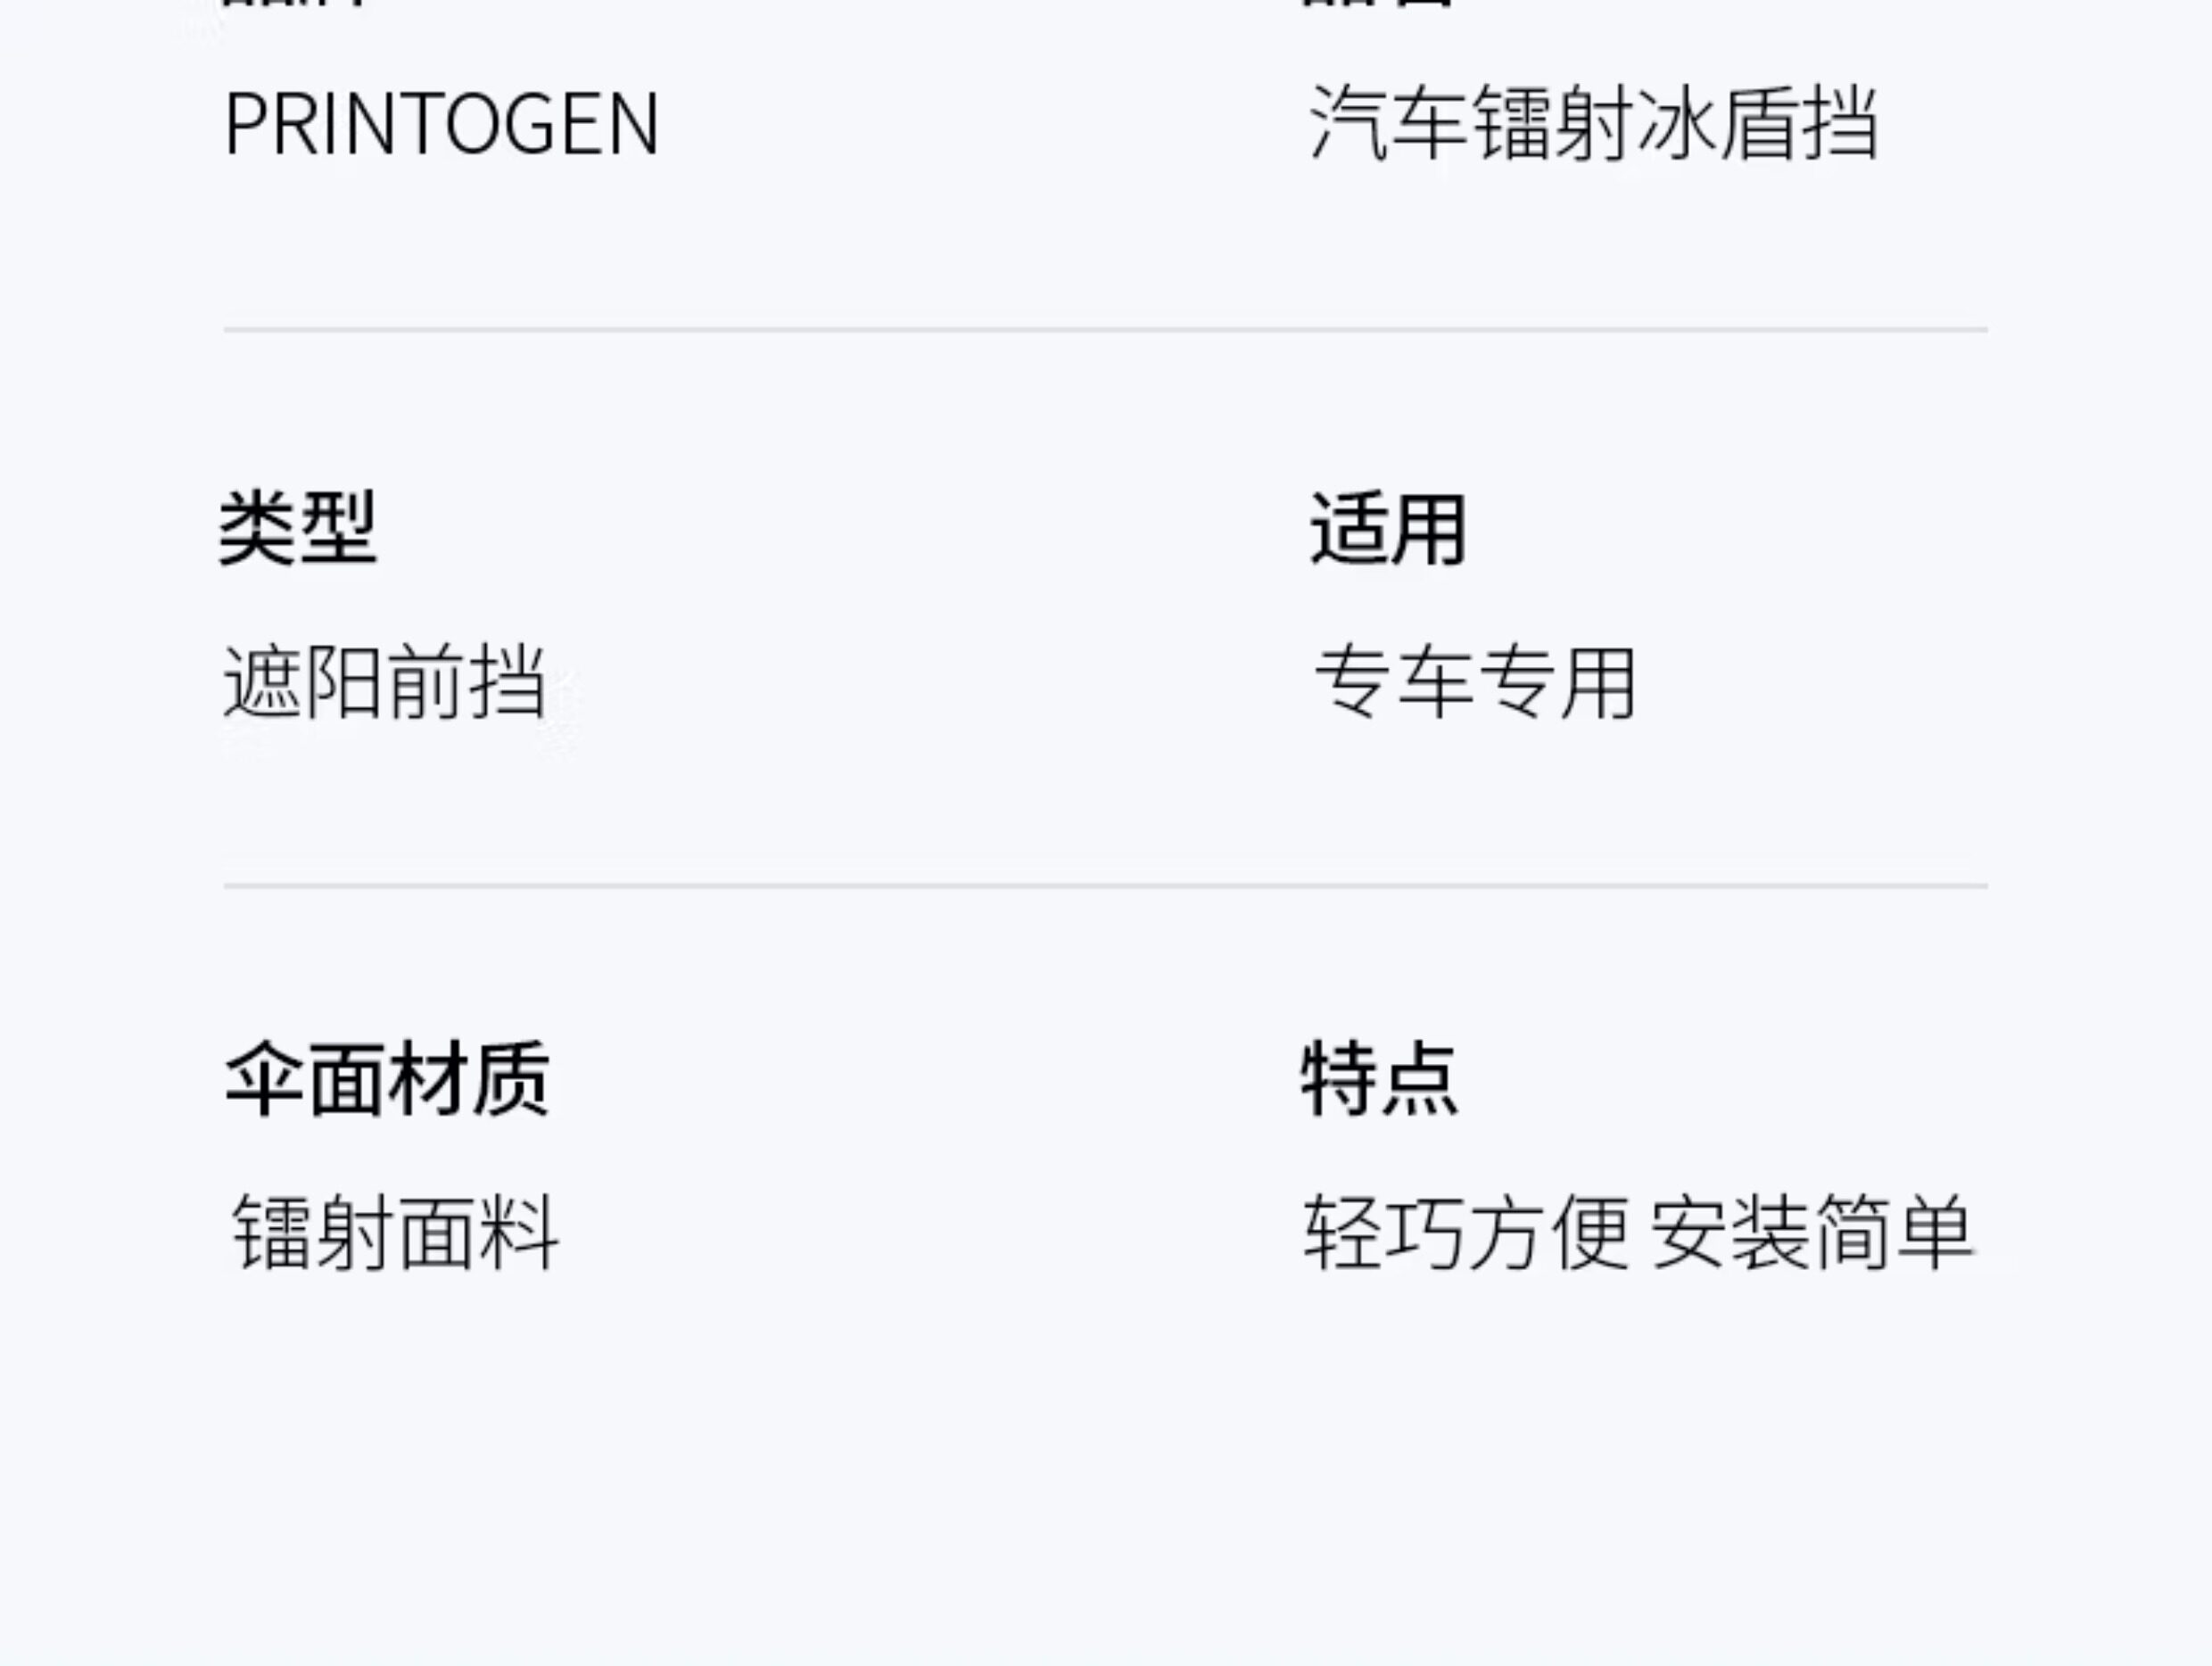Click the letter P in PRINTOGEN
The image size is (2212, 1666).
pos(244,124)
